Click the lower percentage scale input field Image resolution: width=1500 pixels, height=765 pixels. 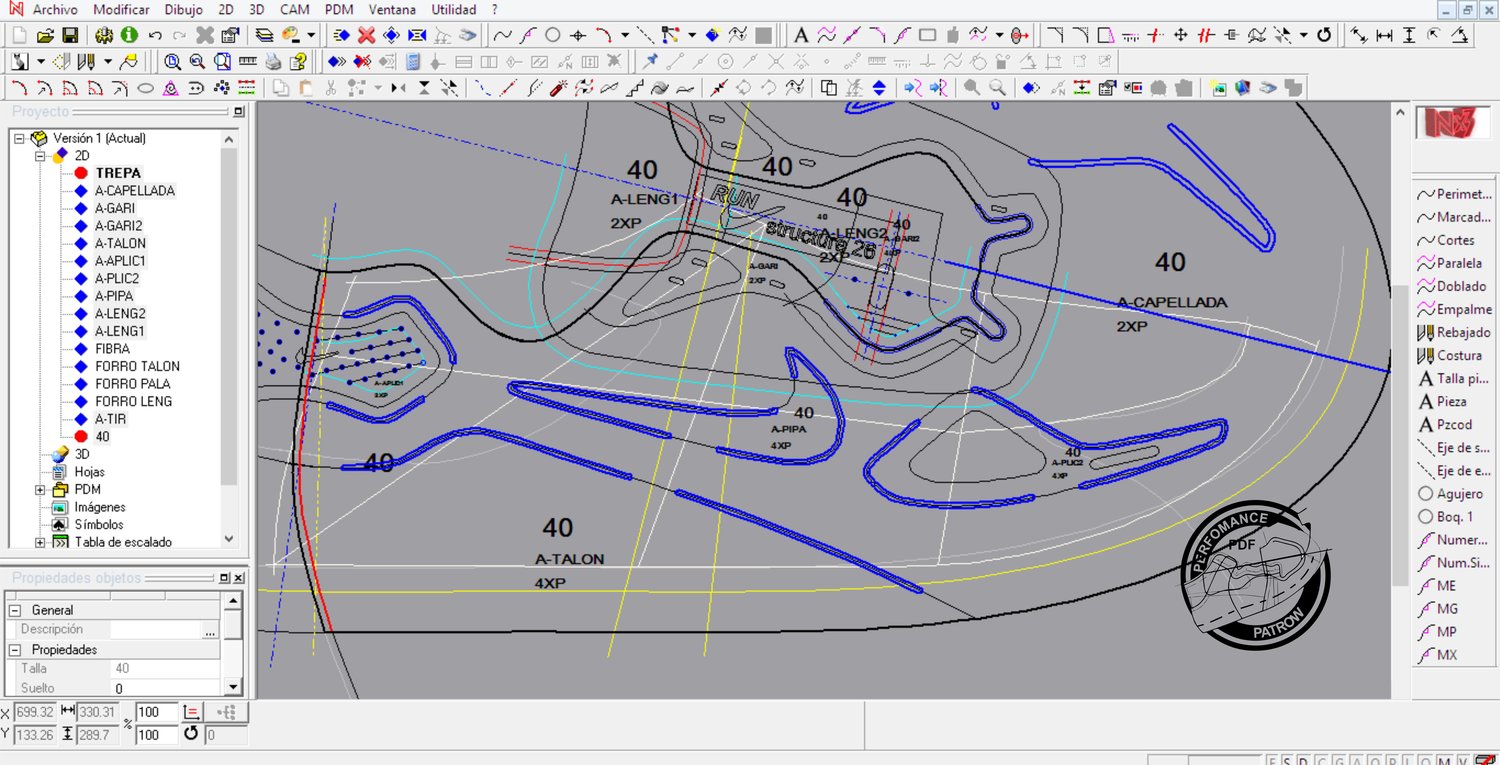[156, 735]
